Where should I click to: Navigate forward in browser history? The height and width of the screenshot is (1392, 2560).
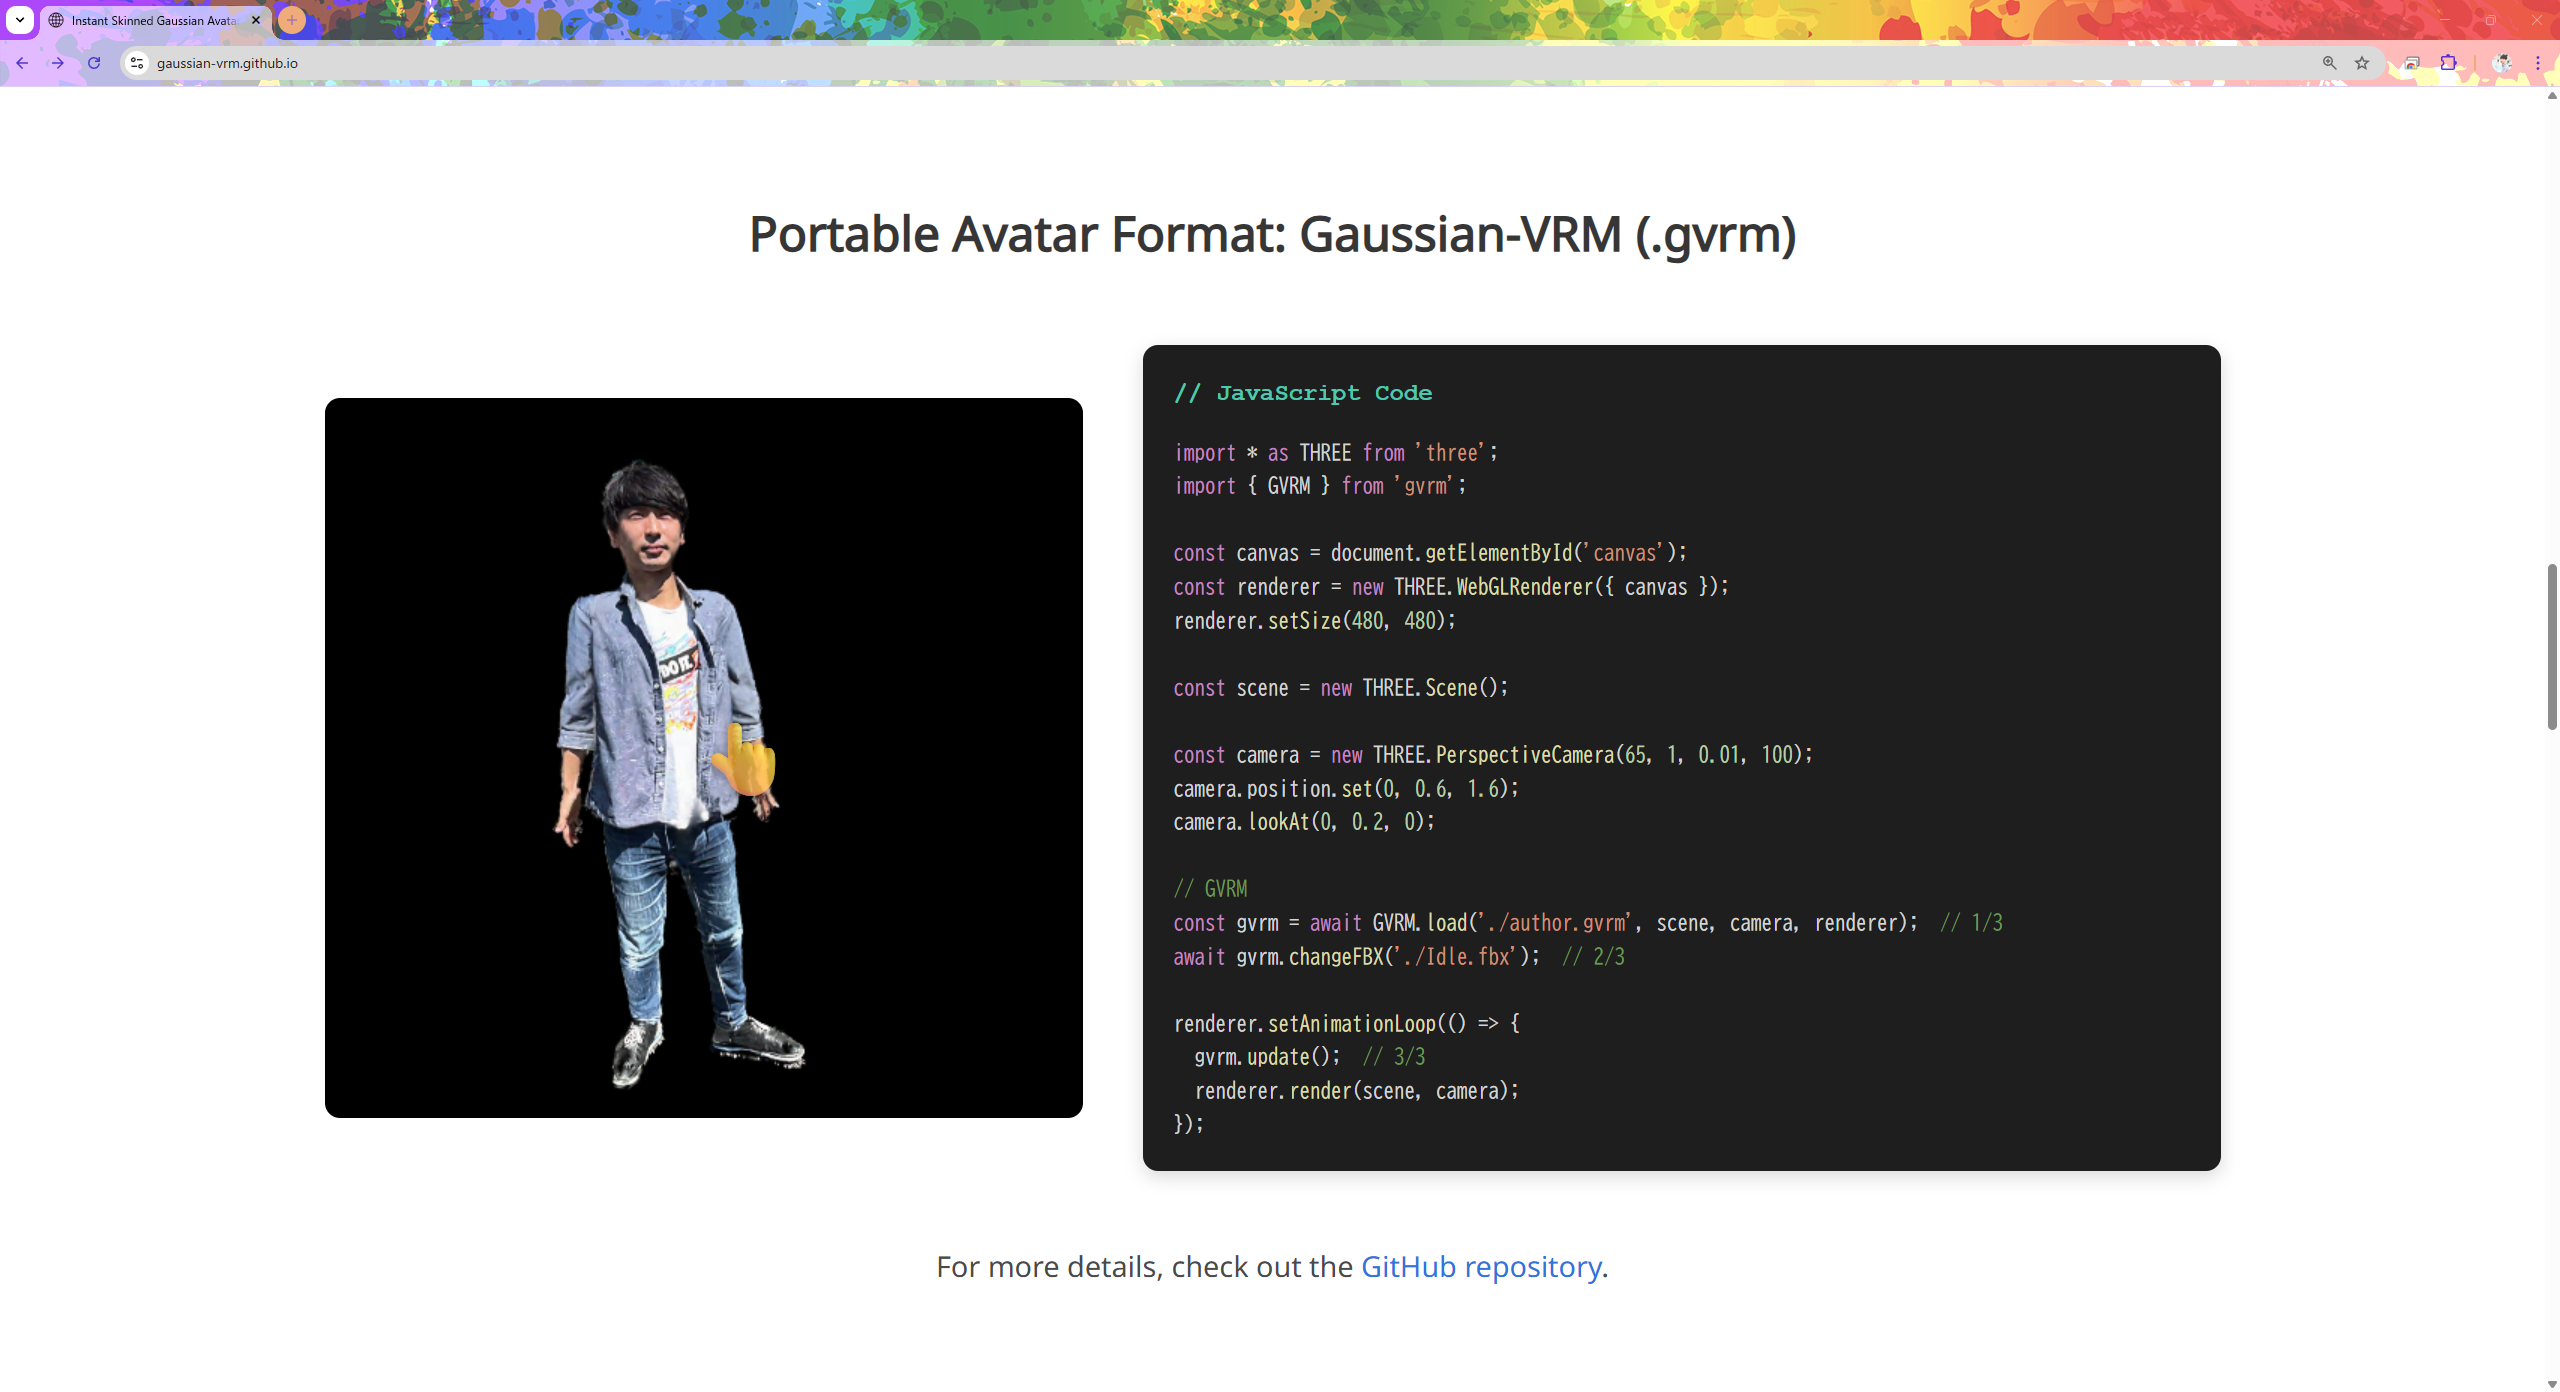57,62
